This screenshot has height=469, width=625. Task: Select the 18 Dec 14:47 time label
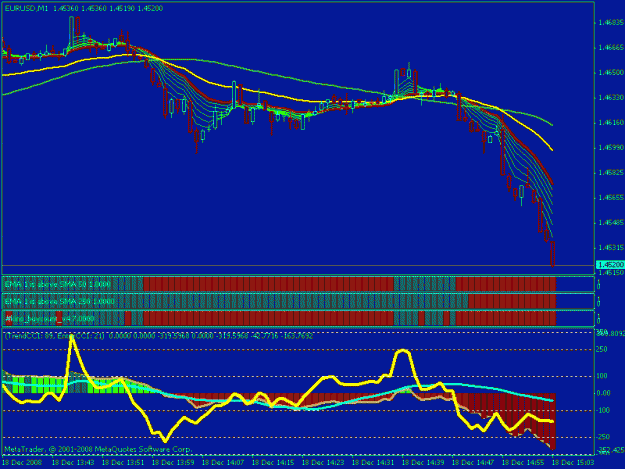(x=473, y=463)
